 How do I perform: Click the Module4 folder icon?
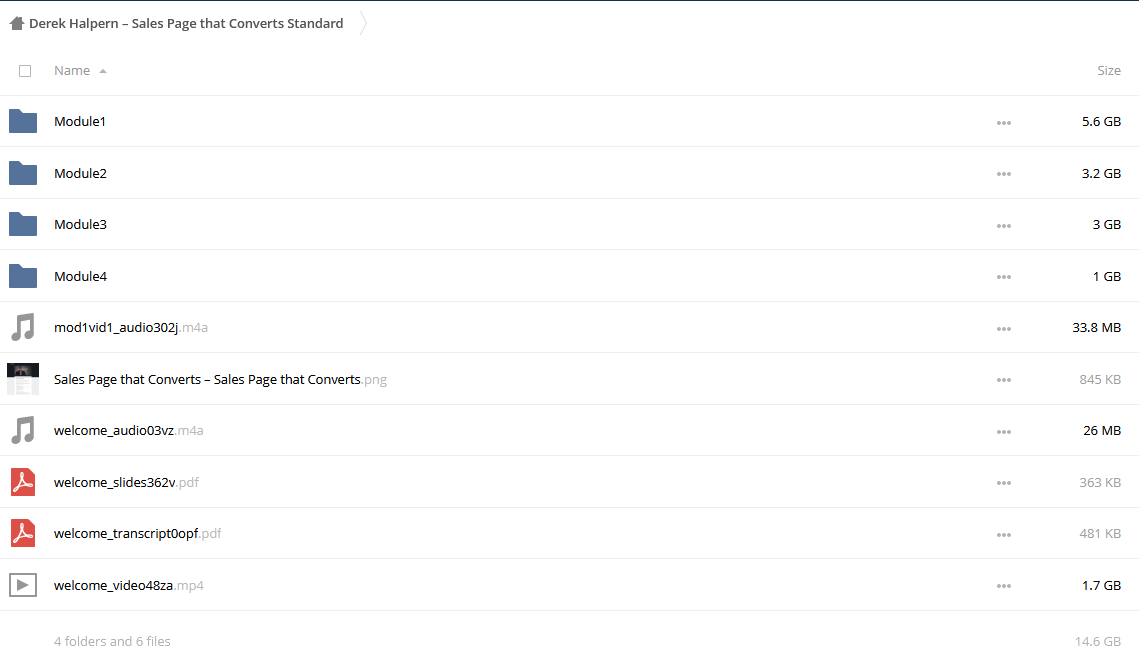(x=23, y=276)
